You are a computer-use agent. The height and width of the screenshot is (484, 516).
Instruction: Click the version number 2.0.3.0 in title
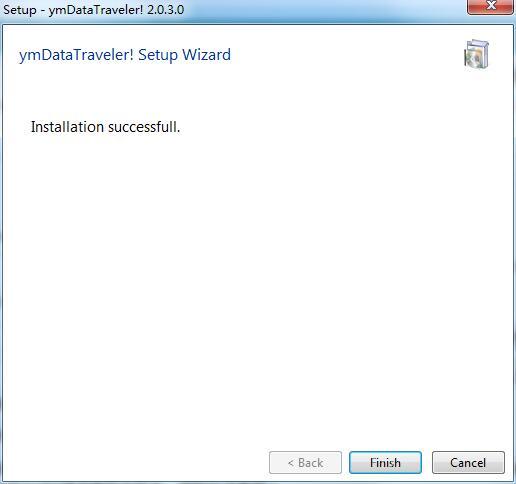(x=166, y=10)
